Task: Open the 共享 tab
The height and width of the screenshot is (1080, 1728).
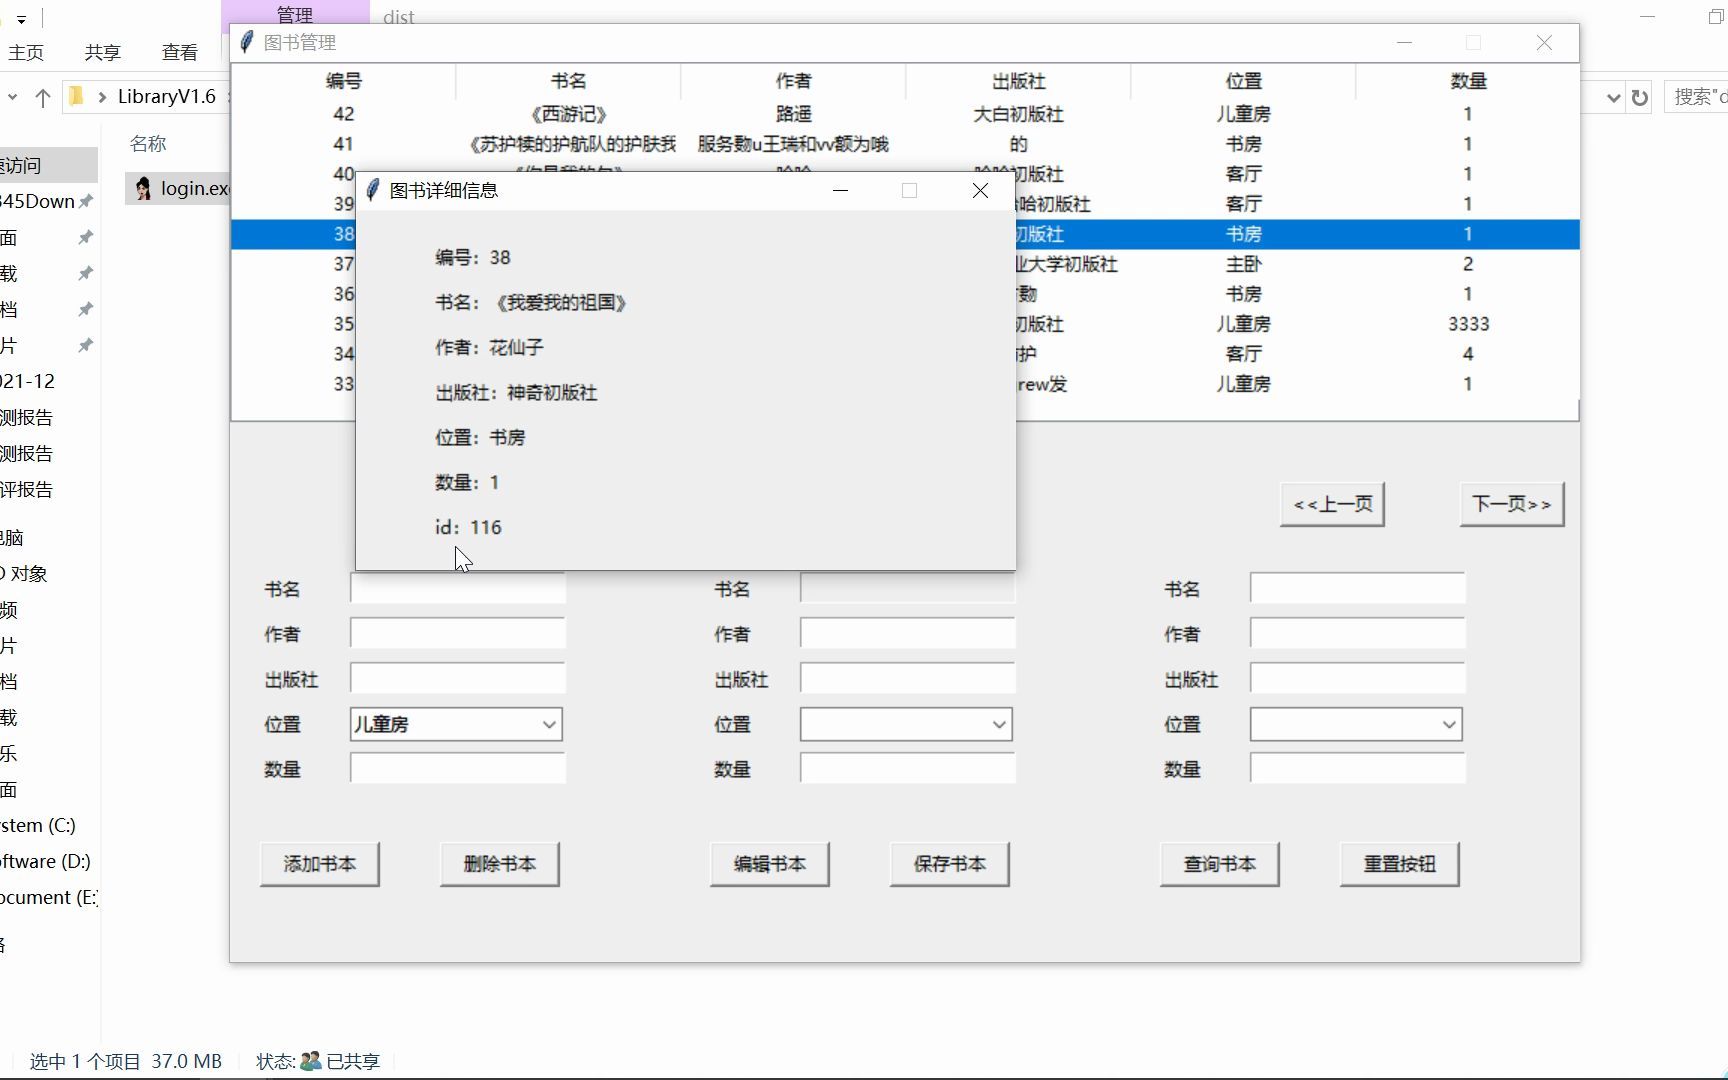Action: pos(101,52)
